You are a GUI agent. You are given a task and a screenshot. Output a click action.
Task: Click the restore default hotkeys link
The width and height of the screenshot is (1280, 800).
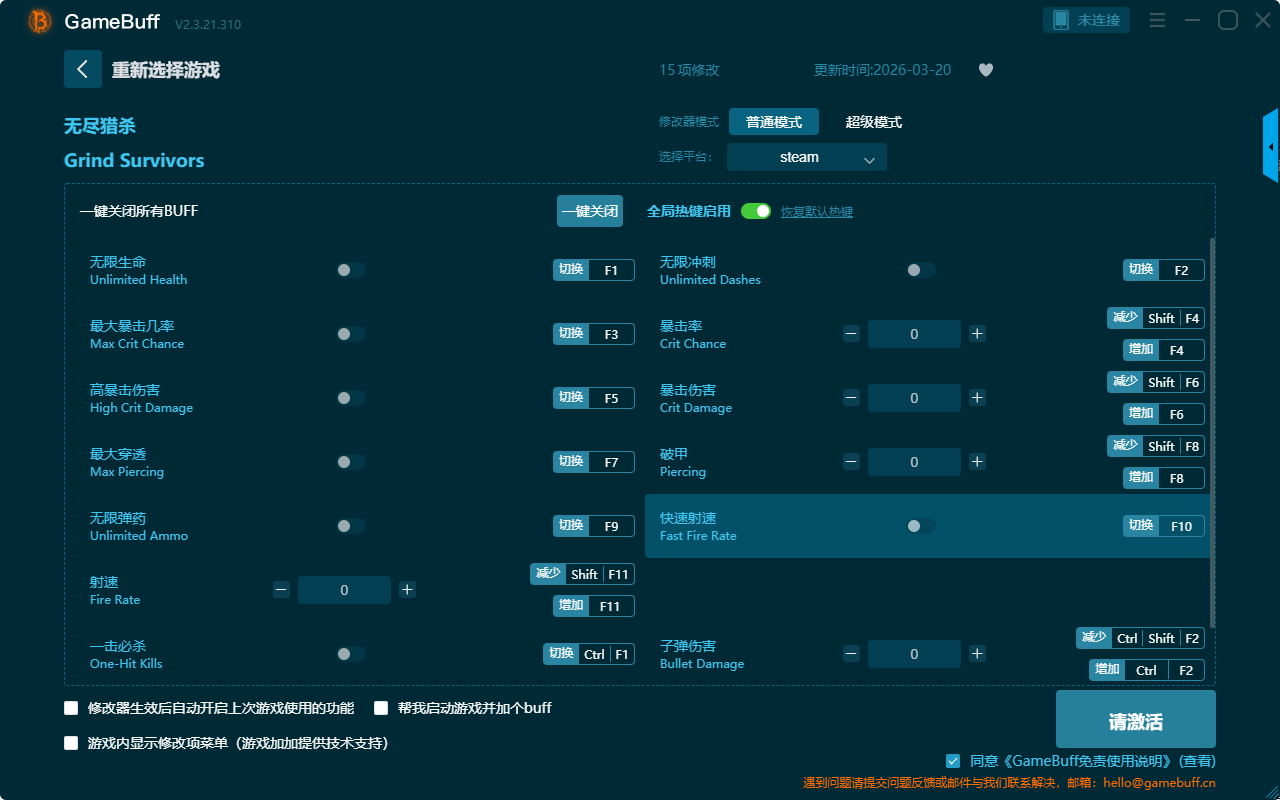(x=816, y=212)
